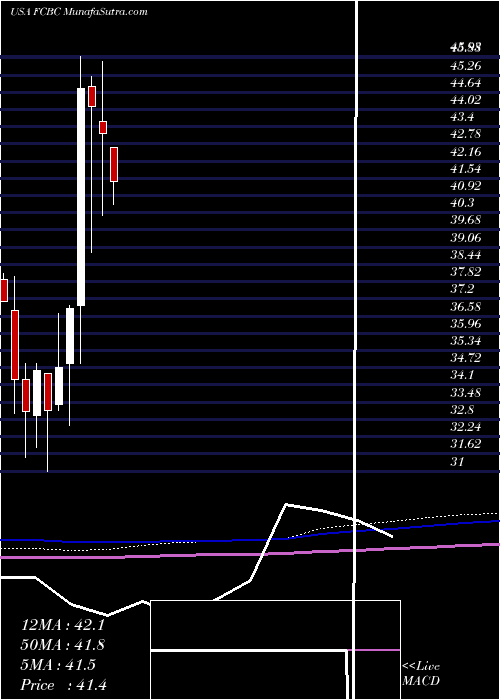Select the 44.64 price axis label
Image resolution: width=500 pixels, height=700 pixels.
tap(466, 83)
